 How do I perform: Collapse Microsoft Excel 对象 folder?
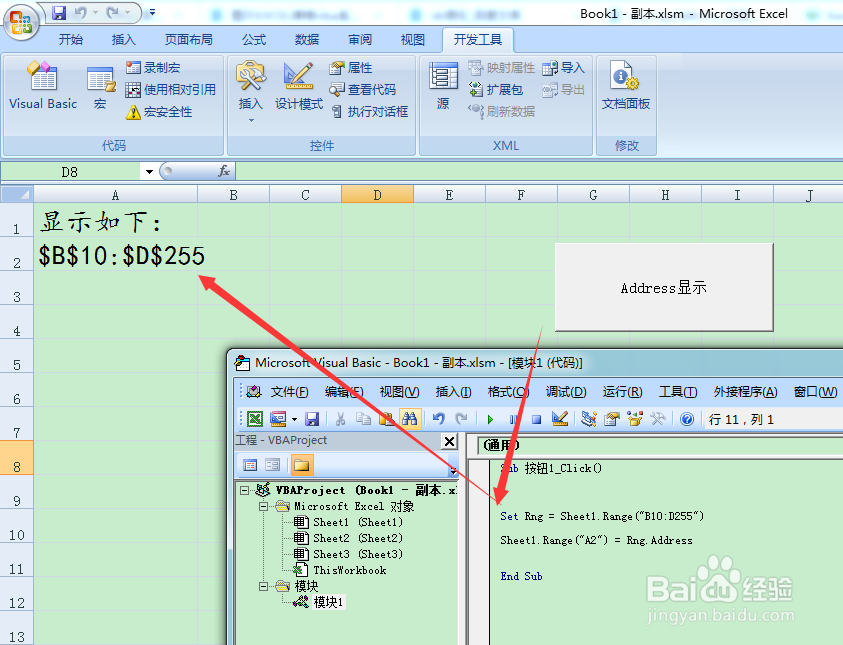(x=263, y=506)
